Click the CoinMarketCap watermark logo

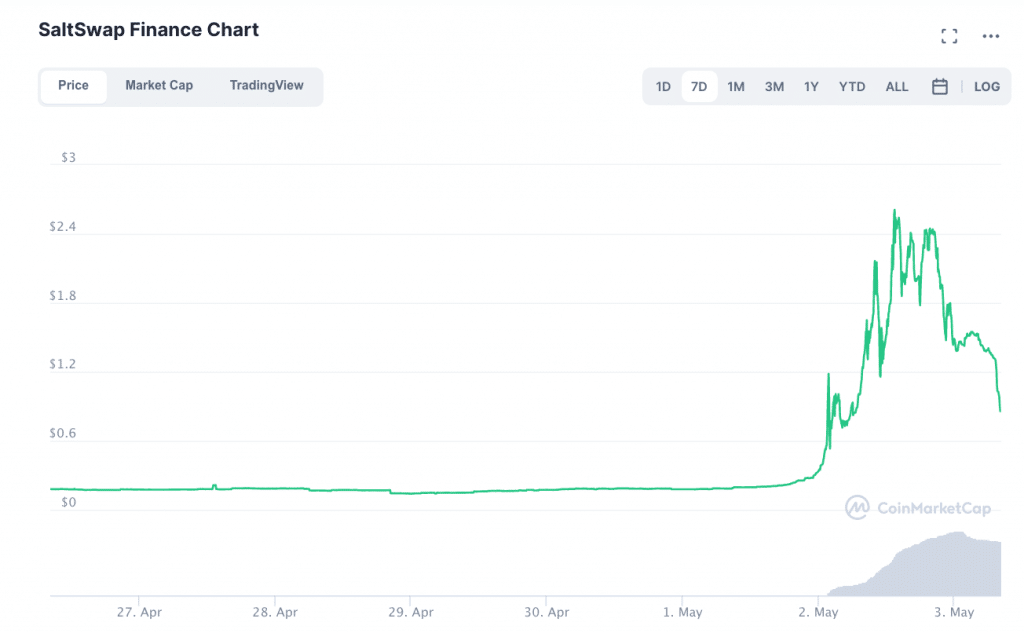point(918,508)
